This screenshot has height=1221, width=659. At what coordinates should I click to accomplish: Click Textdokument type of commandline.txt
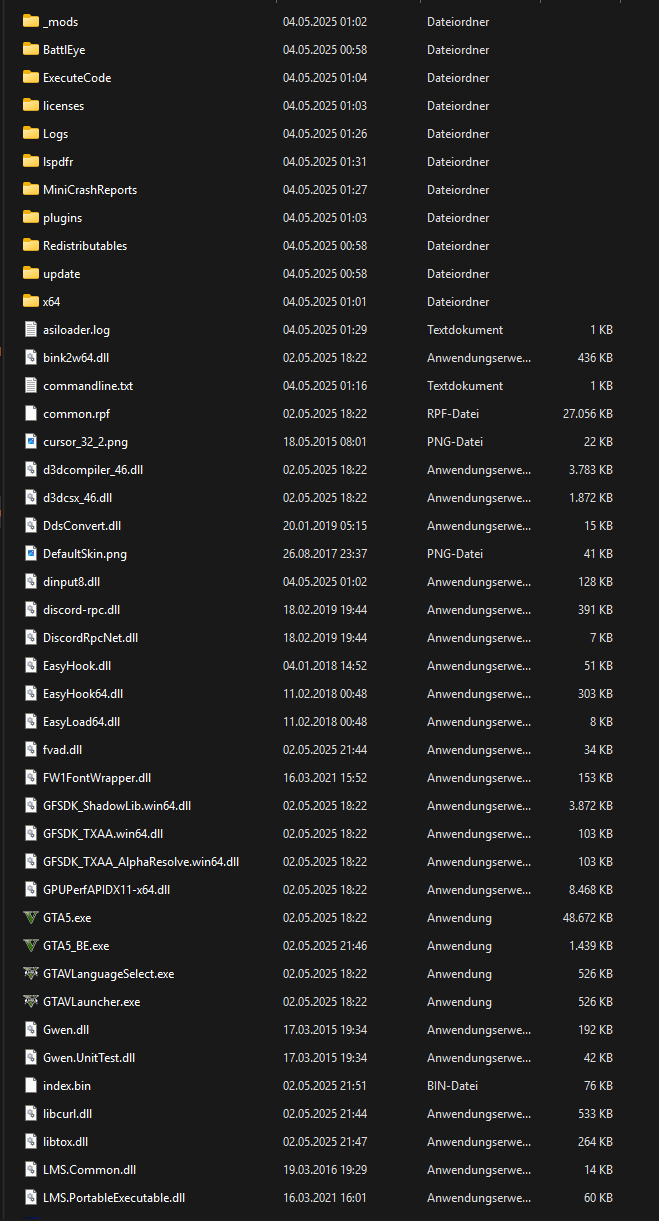pos(465,385)
